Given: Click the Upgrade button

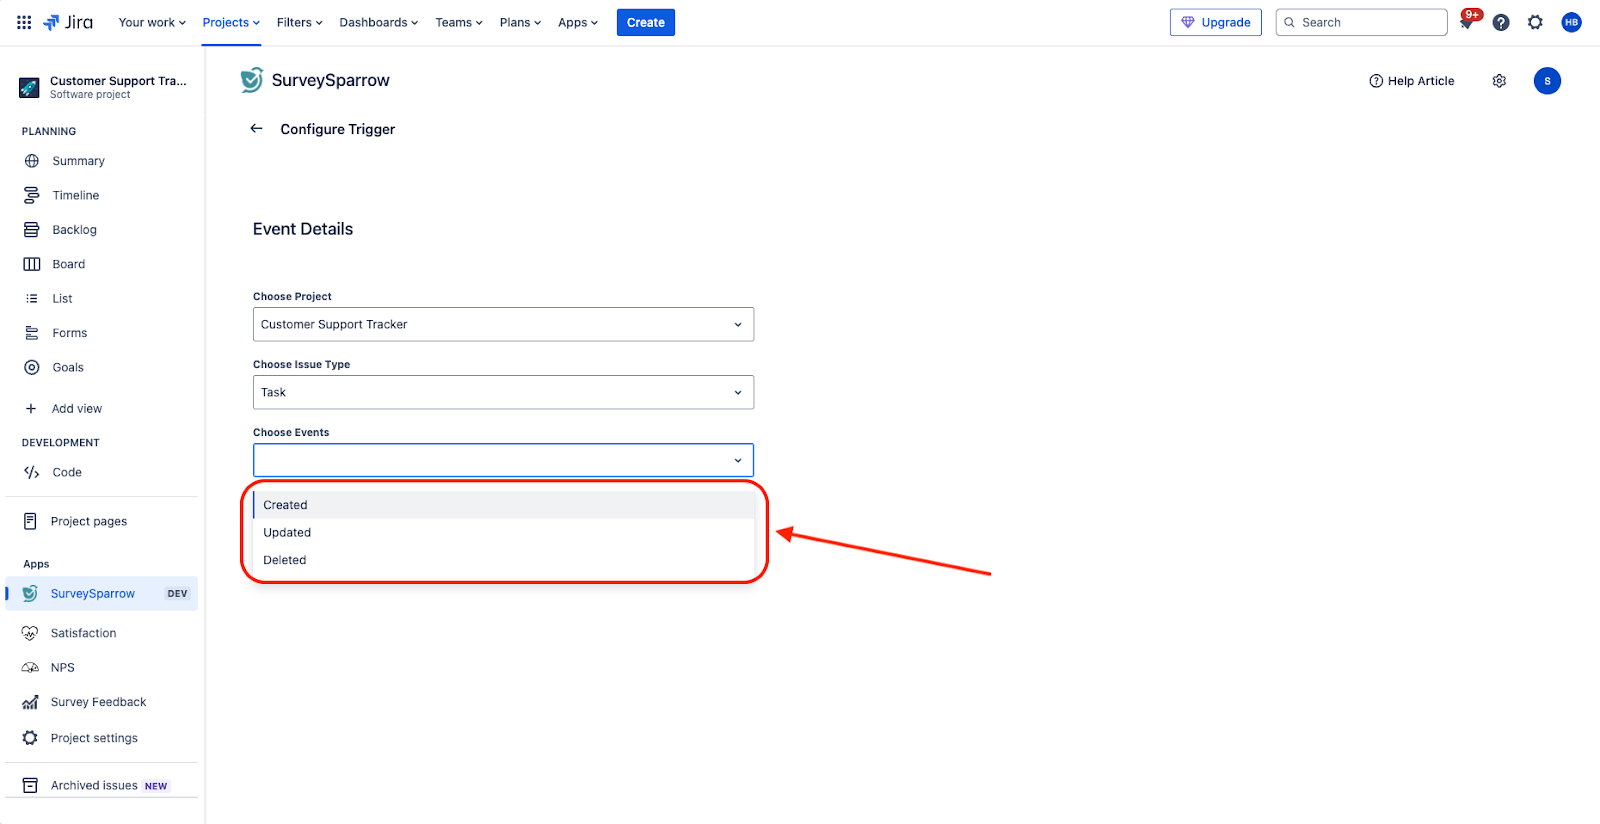Looking at the screenshot, I should pyautogui.click(x=1215, y=22).
